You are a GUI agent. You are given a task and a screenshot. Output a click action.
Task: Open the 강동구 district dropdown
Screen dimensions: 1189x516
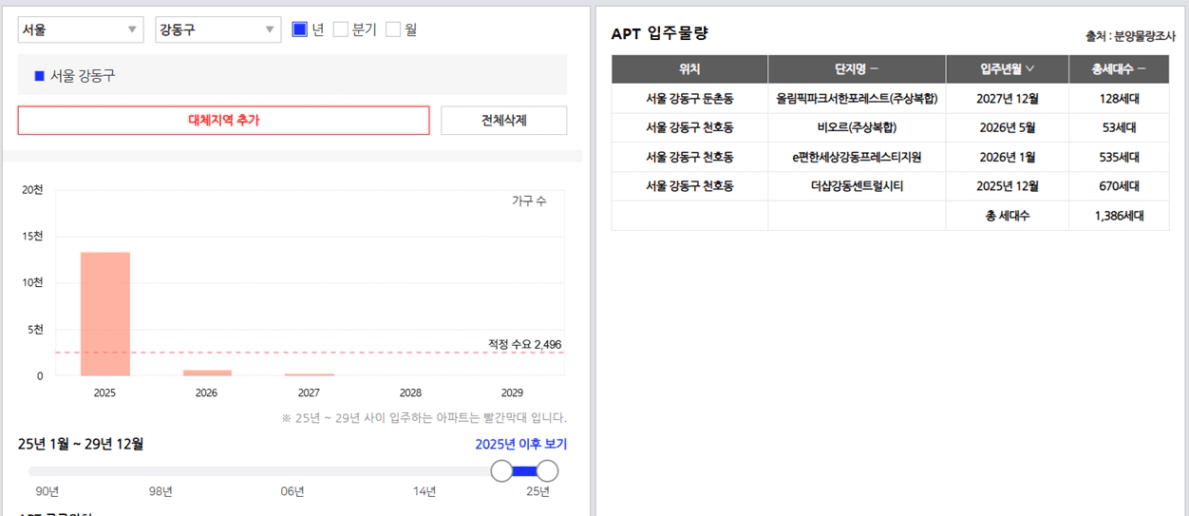(218, 30)
